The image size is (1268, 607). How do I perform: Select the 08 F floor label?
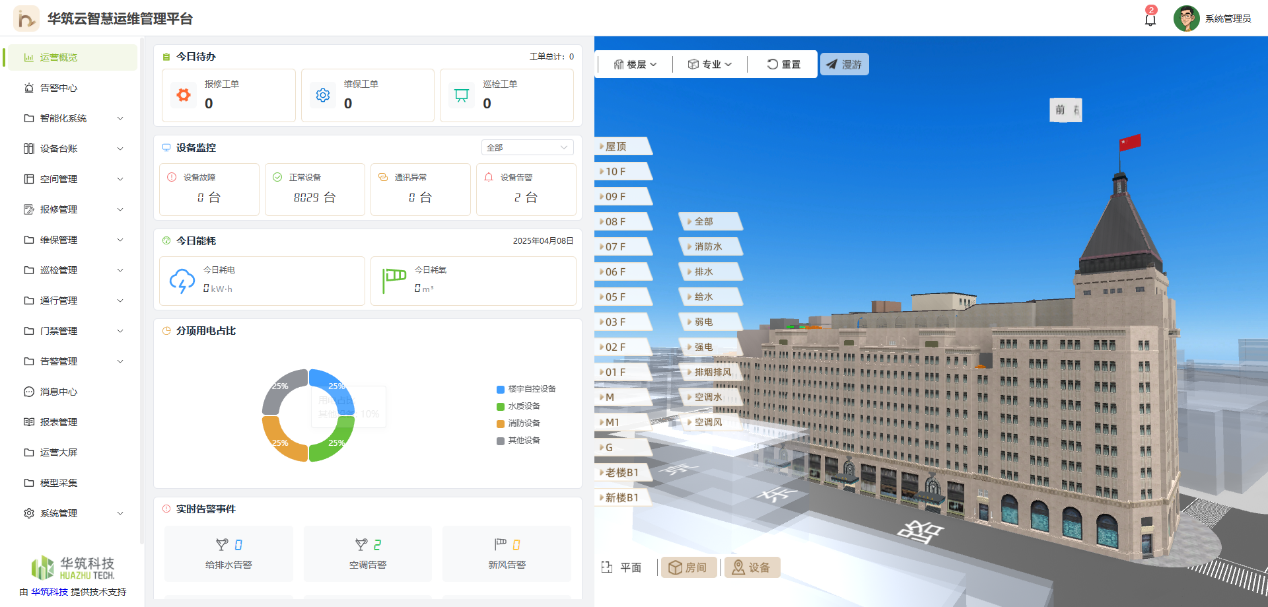coord(616,222)
